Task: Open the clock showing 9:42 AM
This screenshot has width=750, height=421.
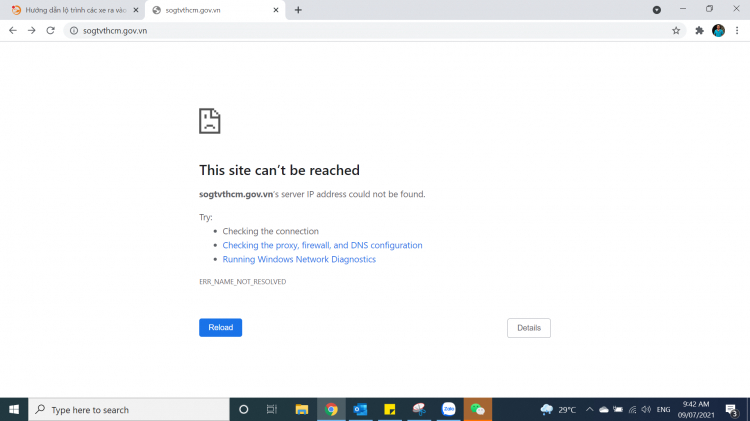Action: pos(696,410)
